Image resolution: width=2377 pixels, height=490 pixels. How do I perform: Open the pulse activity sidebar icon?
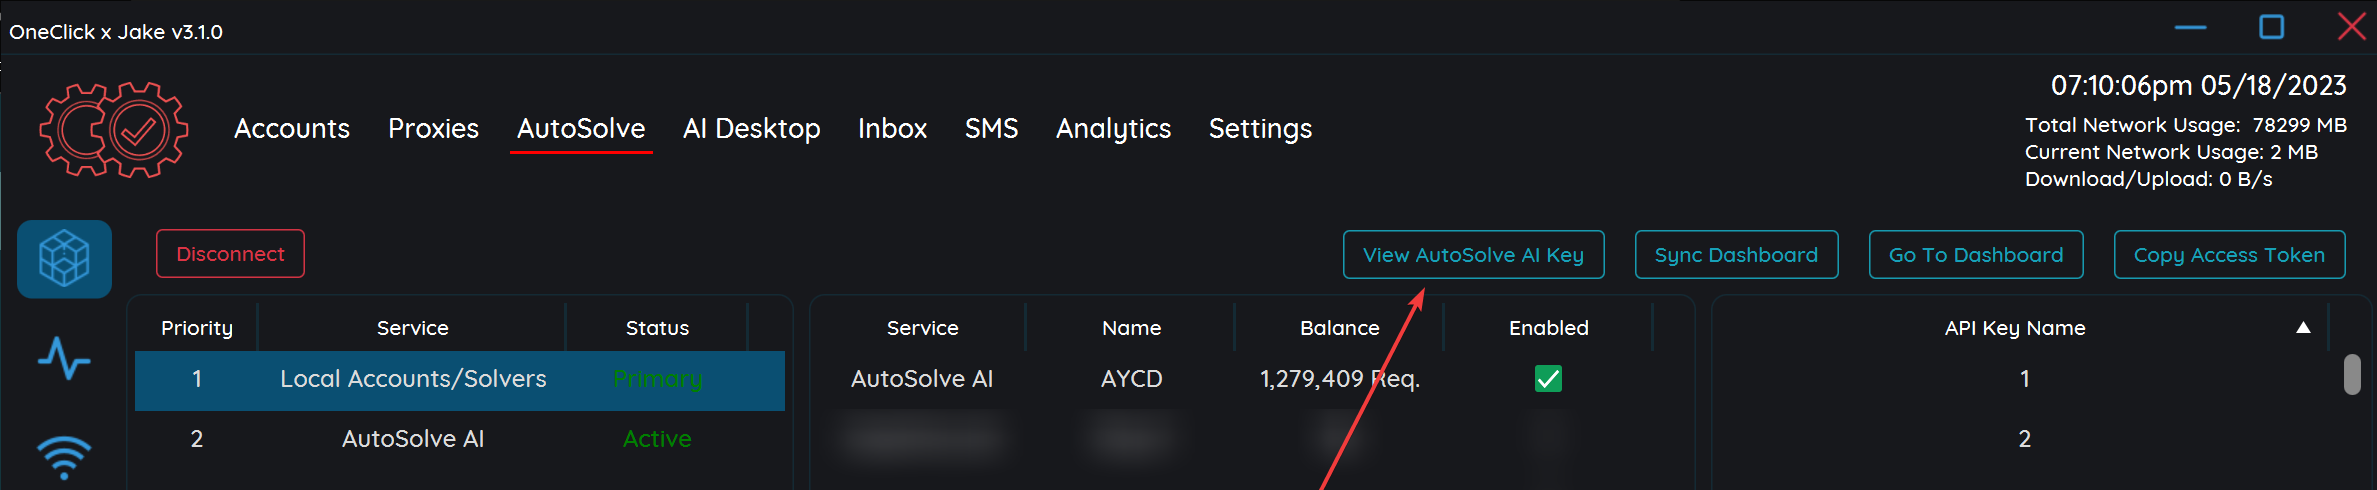(64, 358)
